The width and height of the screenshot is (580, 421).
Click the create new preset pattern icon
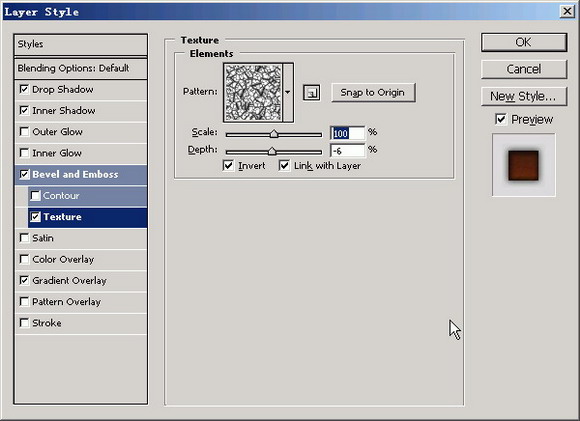[311, 92]
